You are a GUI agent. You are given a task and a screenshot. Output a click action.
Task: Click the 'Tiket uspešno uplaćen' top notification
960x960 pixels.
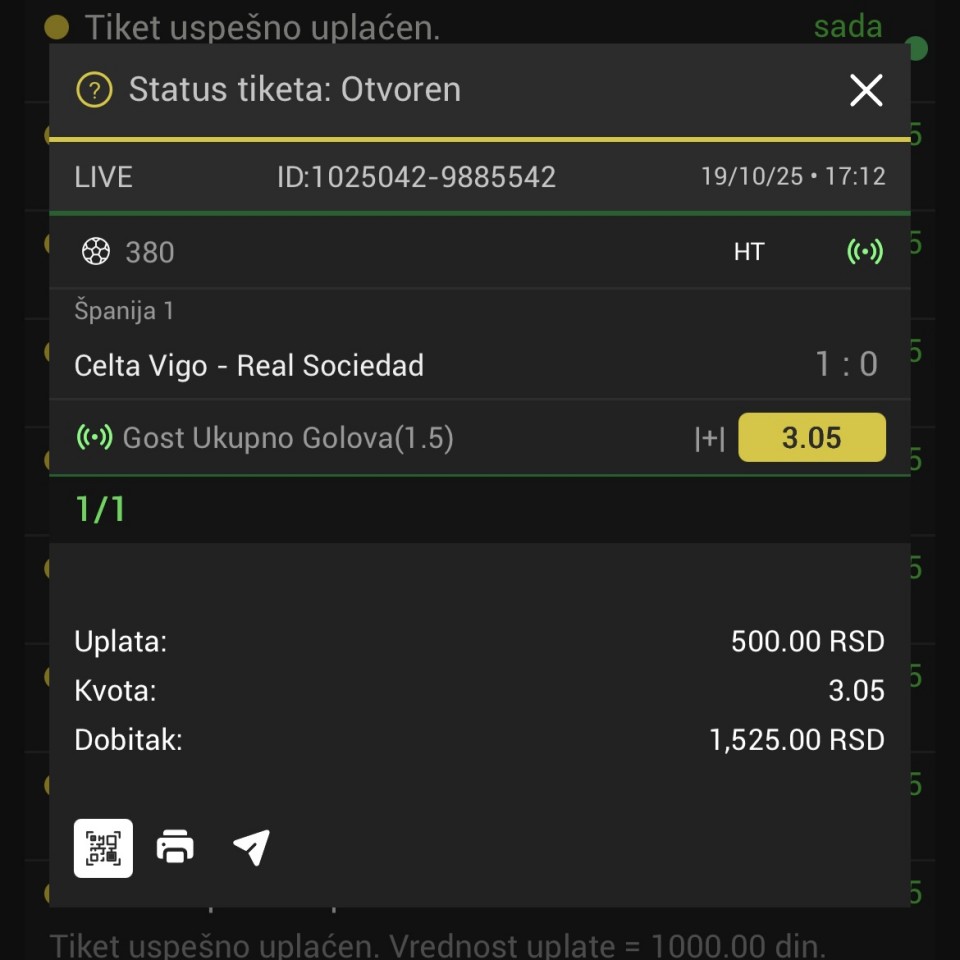(x=262, y=27)
